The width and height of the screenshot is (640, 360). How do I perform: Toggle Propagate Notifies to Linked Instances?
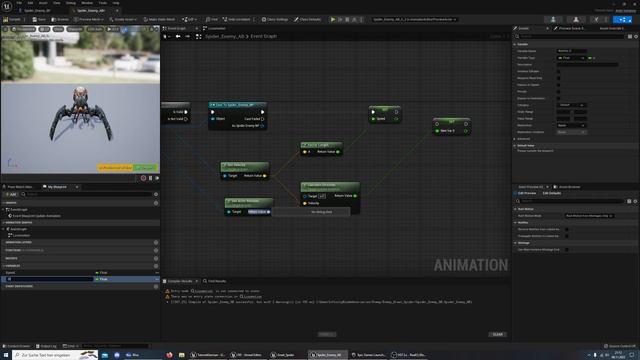point(567,236)
